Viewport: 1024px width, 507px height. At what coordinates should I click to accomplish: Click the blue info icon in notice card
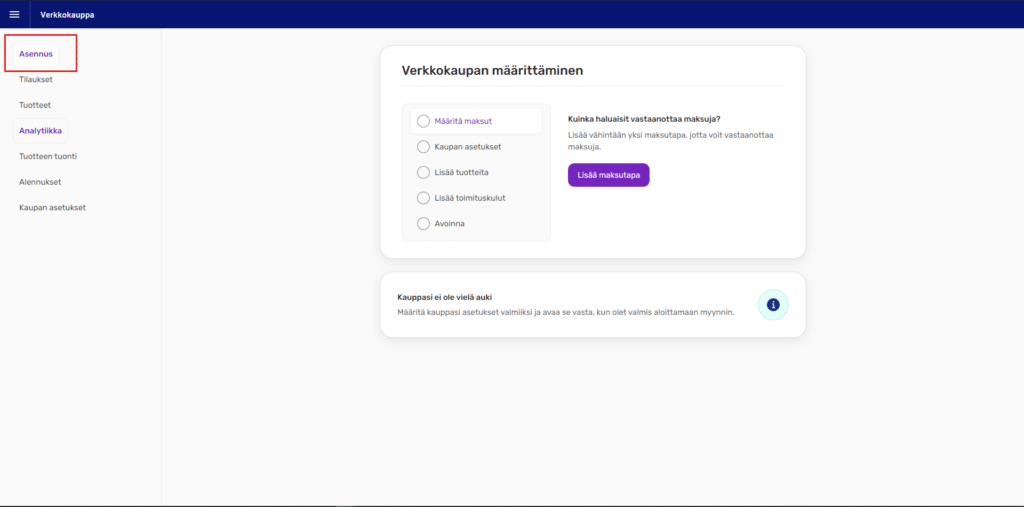pos(773,304)
